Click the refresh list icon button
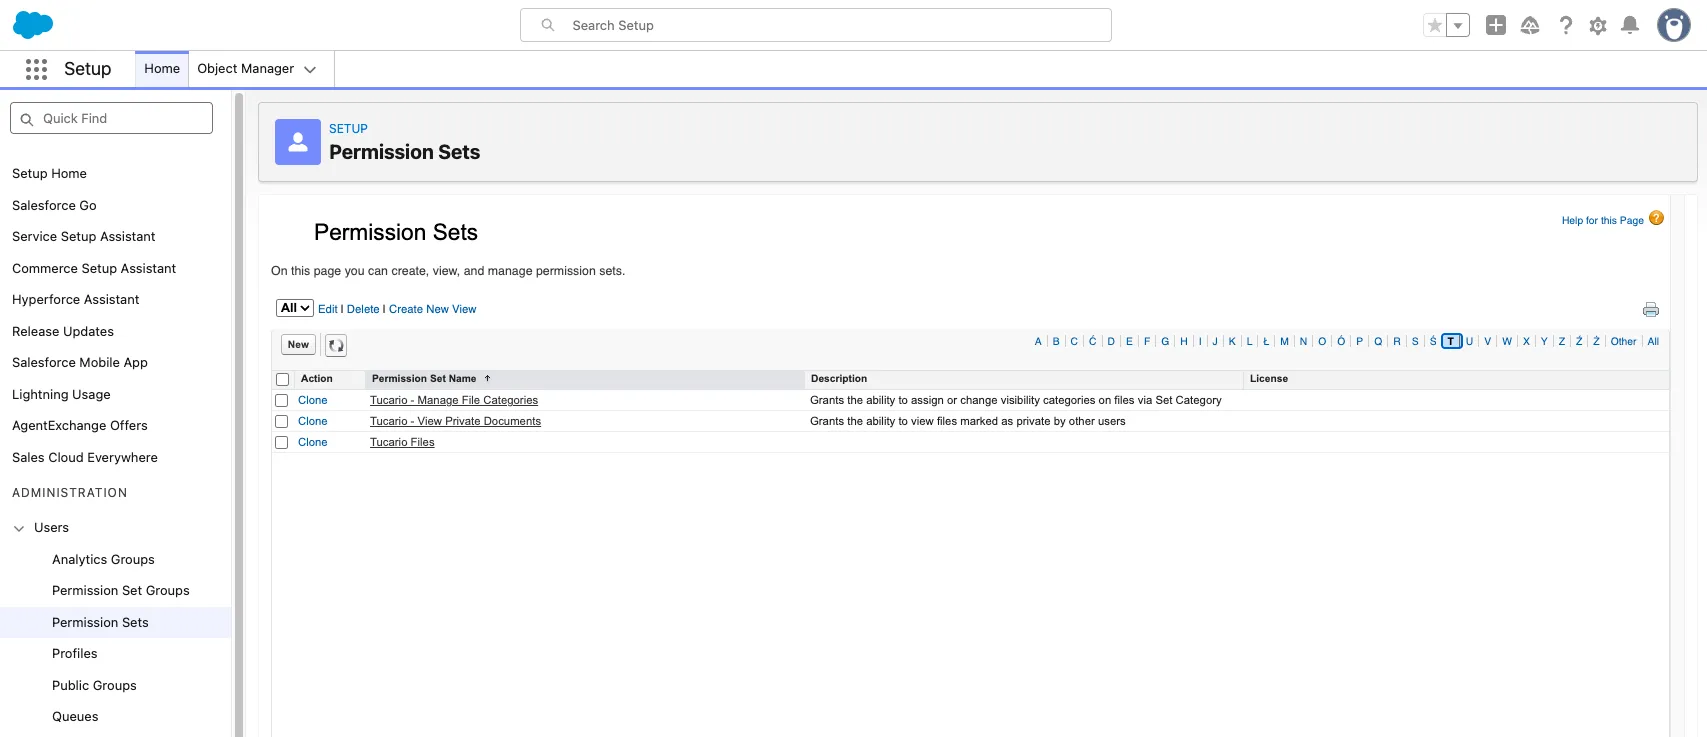The image size is (1707, 737). tap(336, 345)
